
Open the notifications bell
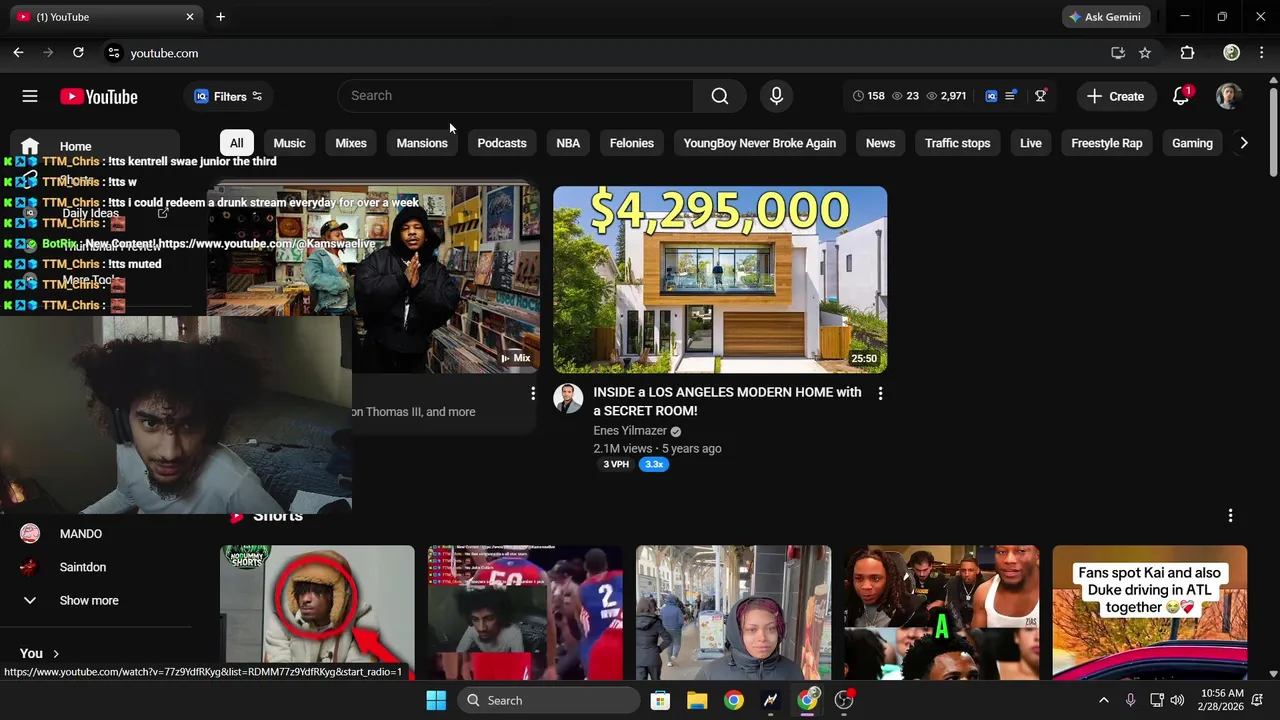click(1181, 96)
